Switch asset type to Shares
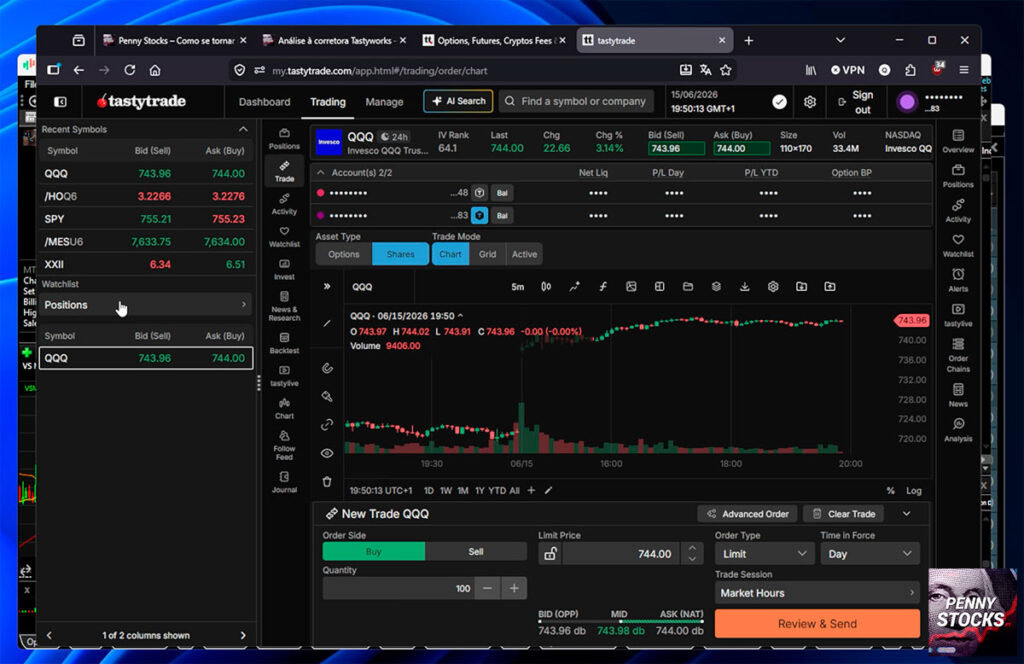The image size is (1024, 664). coord(400,254)
